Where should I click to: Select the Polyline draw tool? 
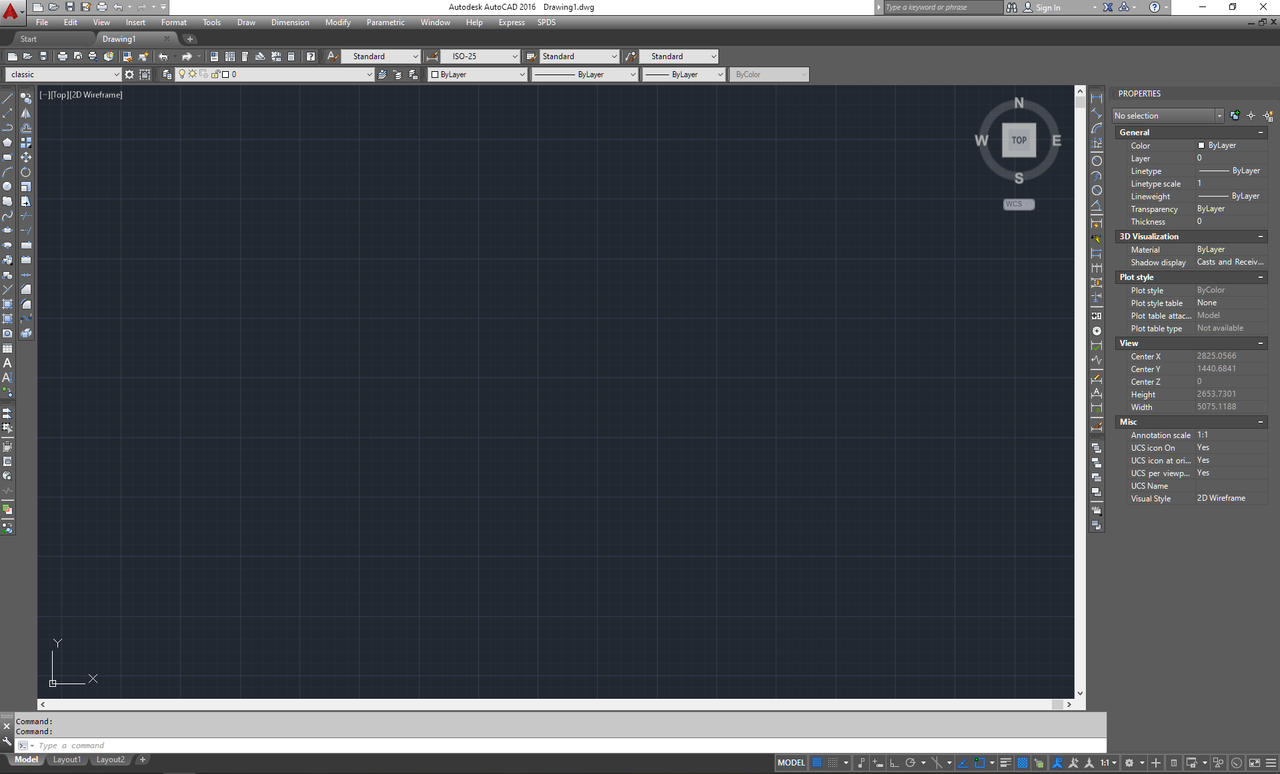tap(7, 128)
